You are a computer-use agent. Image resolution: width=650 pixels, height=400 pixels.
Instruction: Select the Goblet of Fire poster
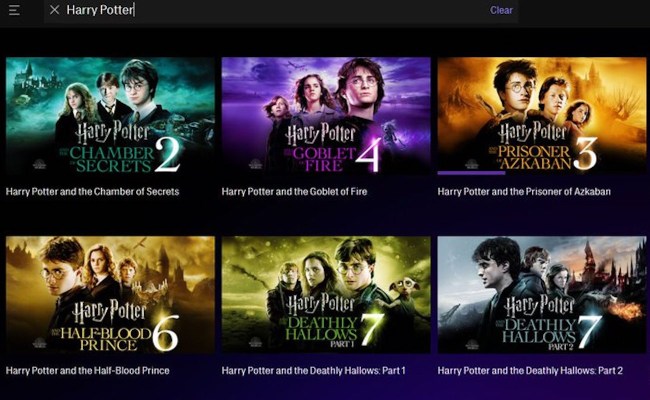(326, 115)
